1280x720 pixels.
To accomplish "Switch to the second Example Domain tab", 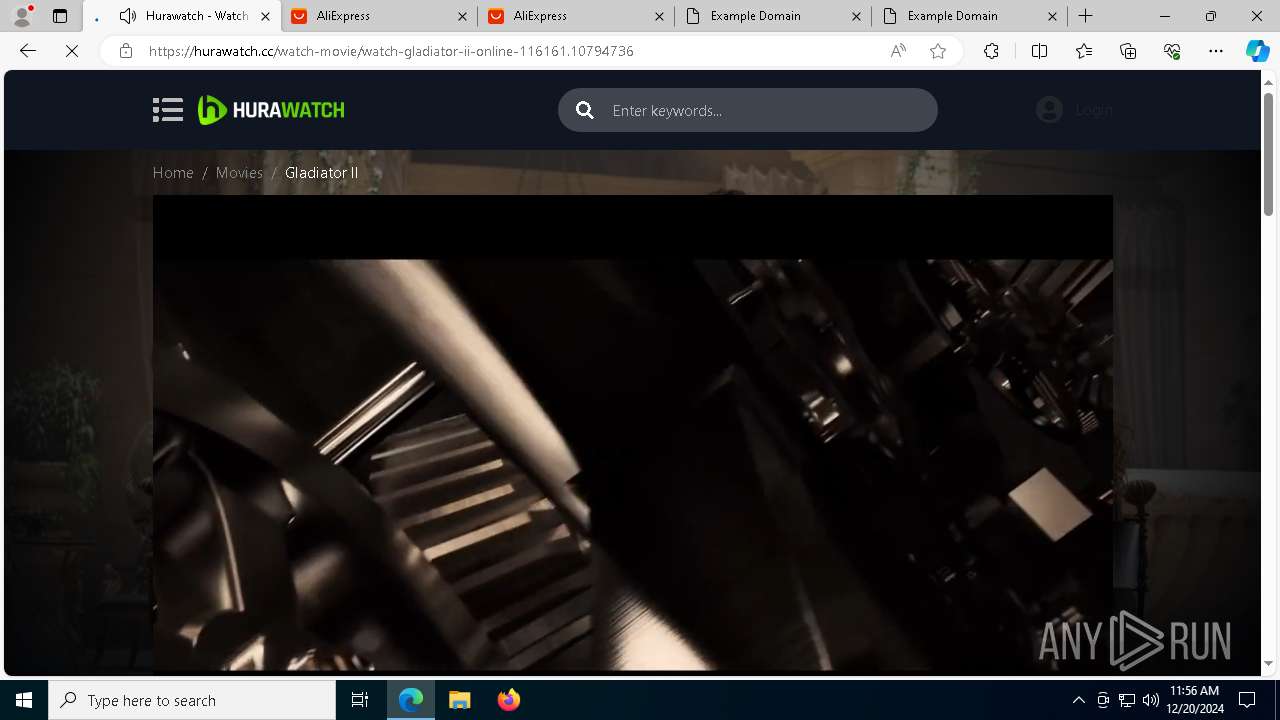I will point(969,16).
